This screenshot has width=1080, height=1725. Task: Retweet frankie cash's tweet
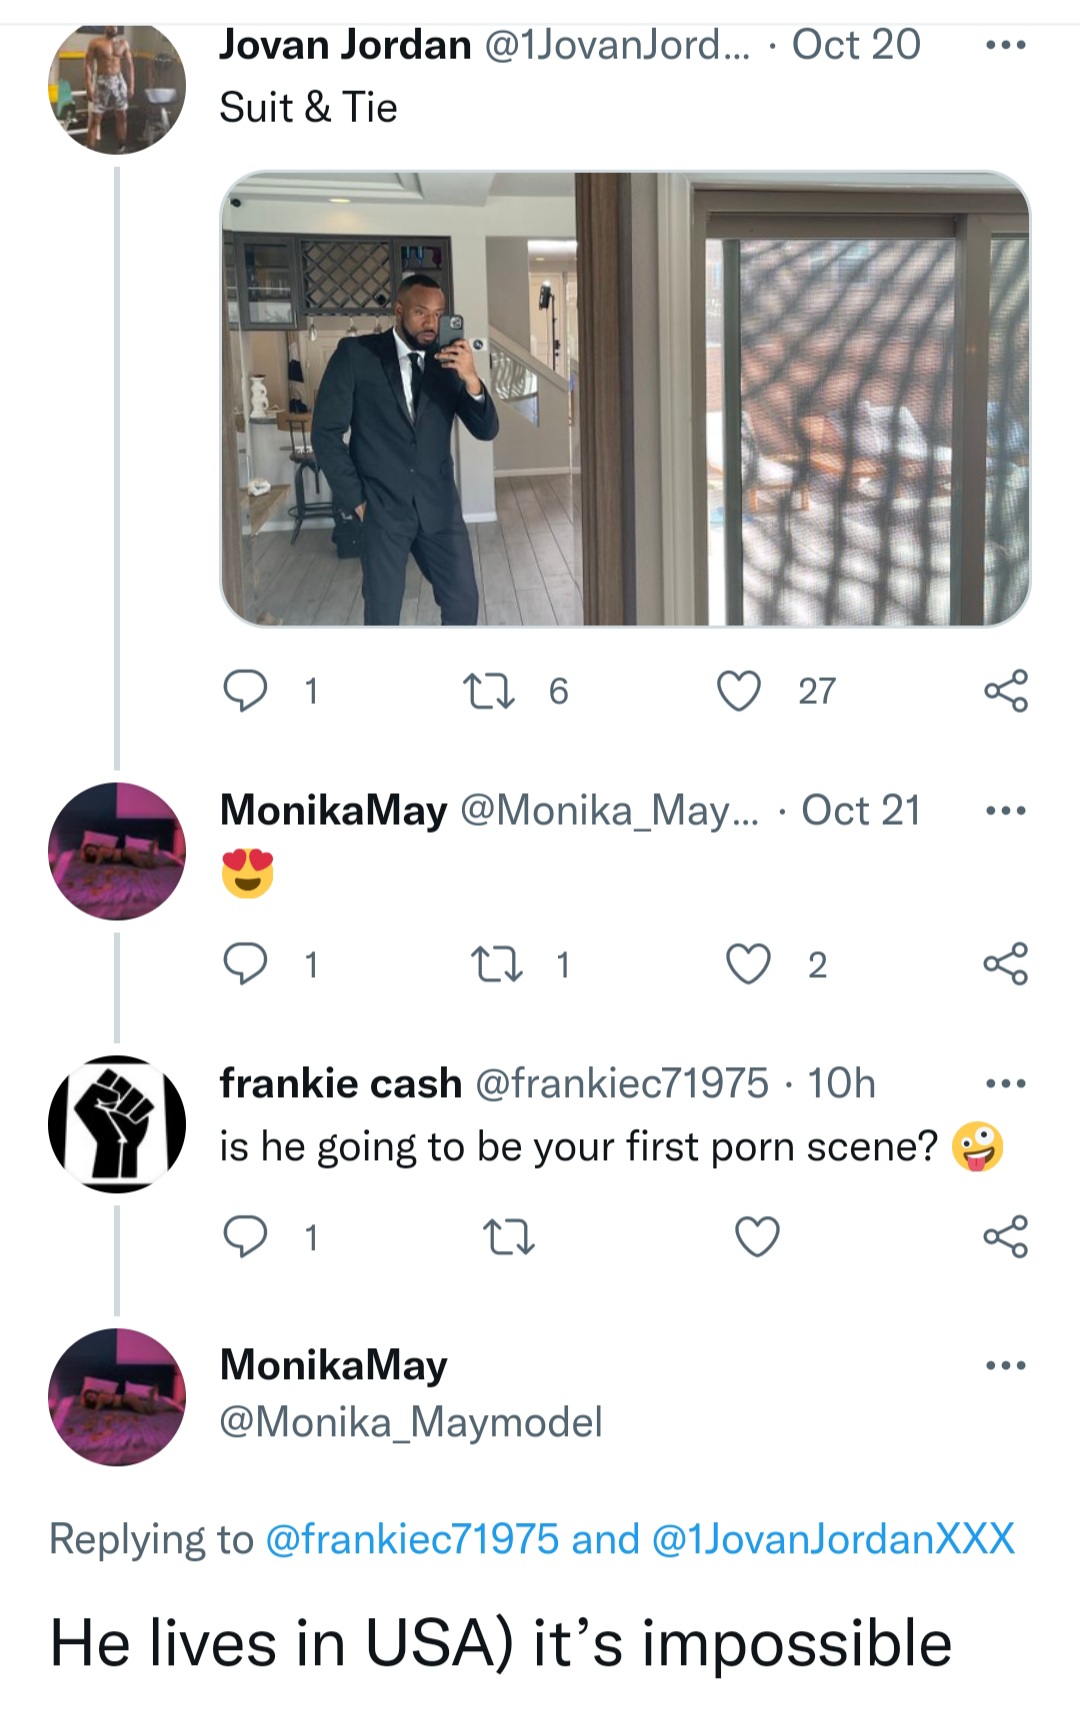(x=509, y=1238)
